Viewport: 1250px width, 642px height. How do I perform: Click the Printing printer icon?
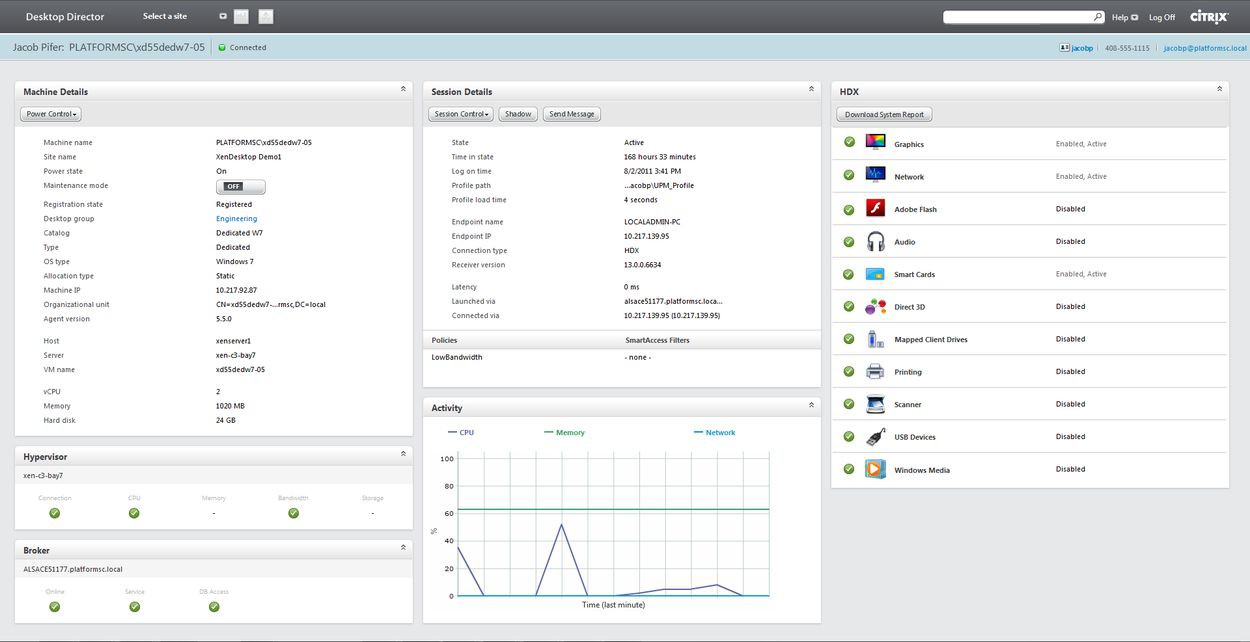(x=875, y=371)
